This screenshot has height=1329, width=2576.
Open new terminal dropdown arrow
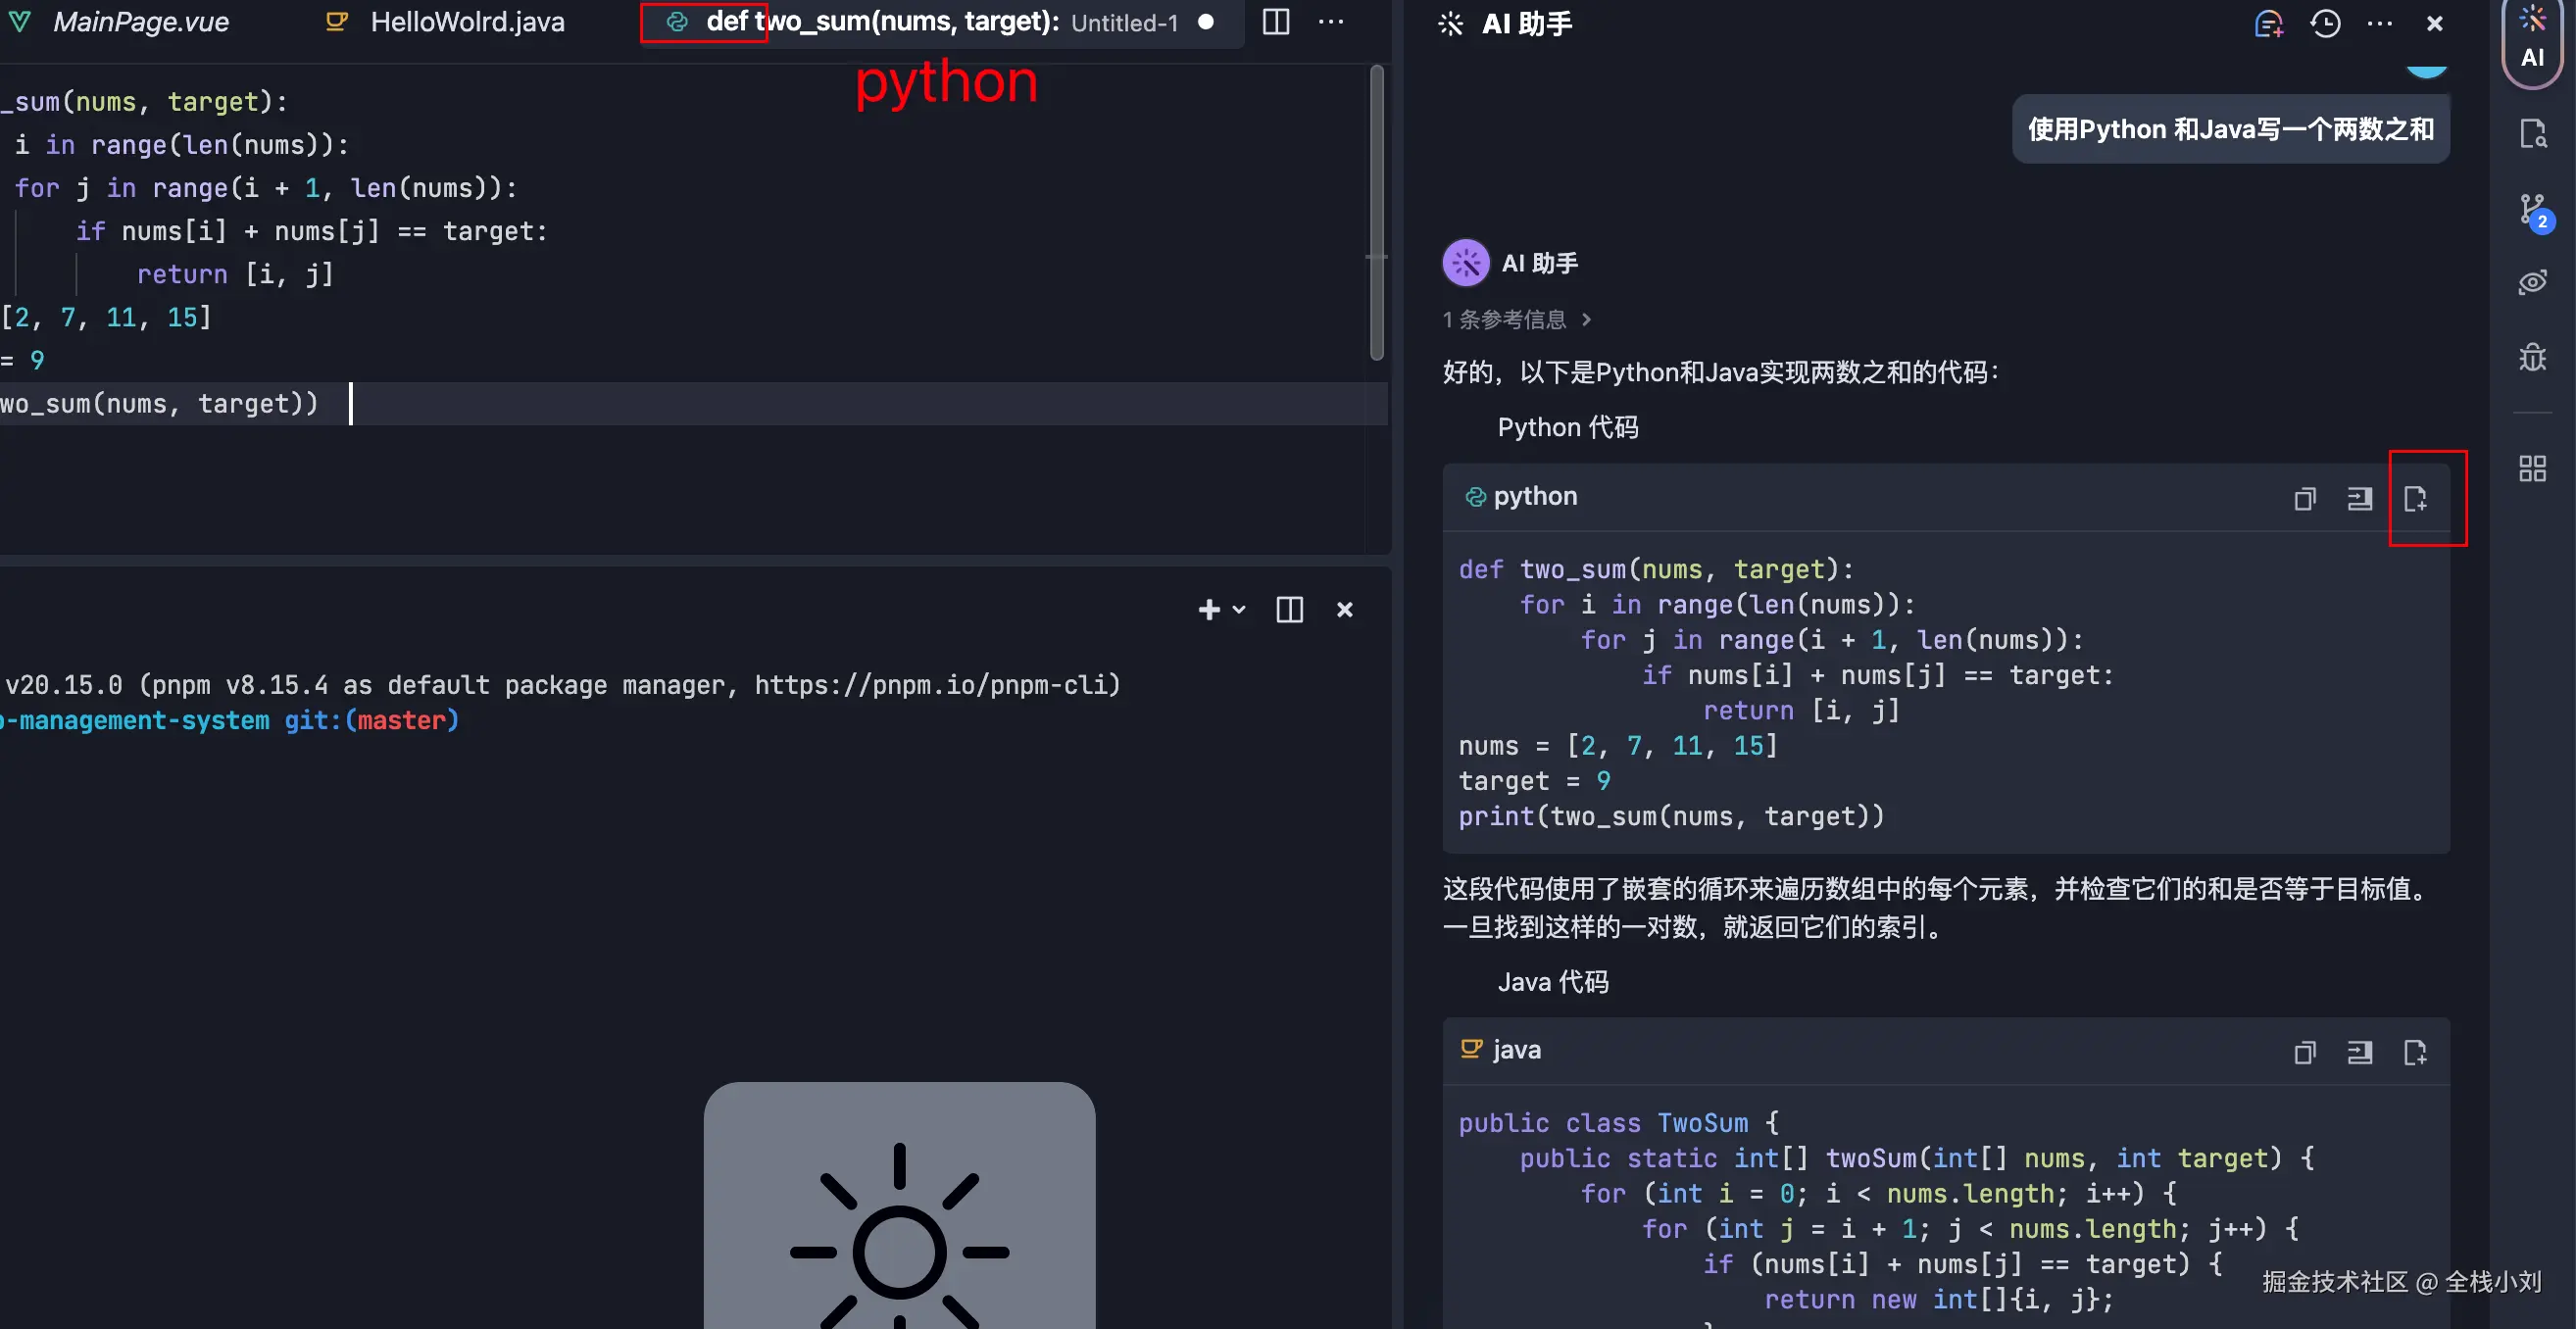point(1239,609)
